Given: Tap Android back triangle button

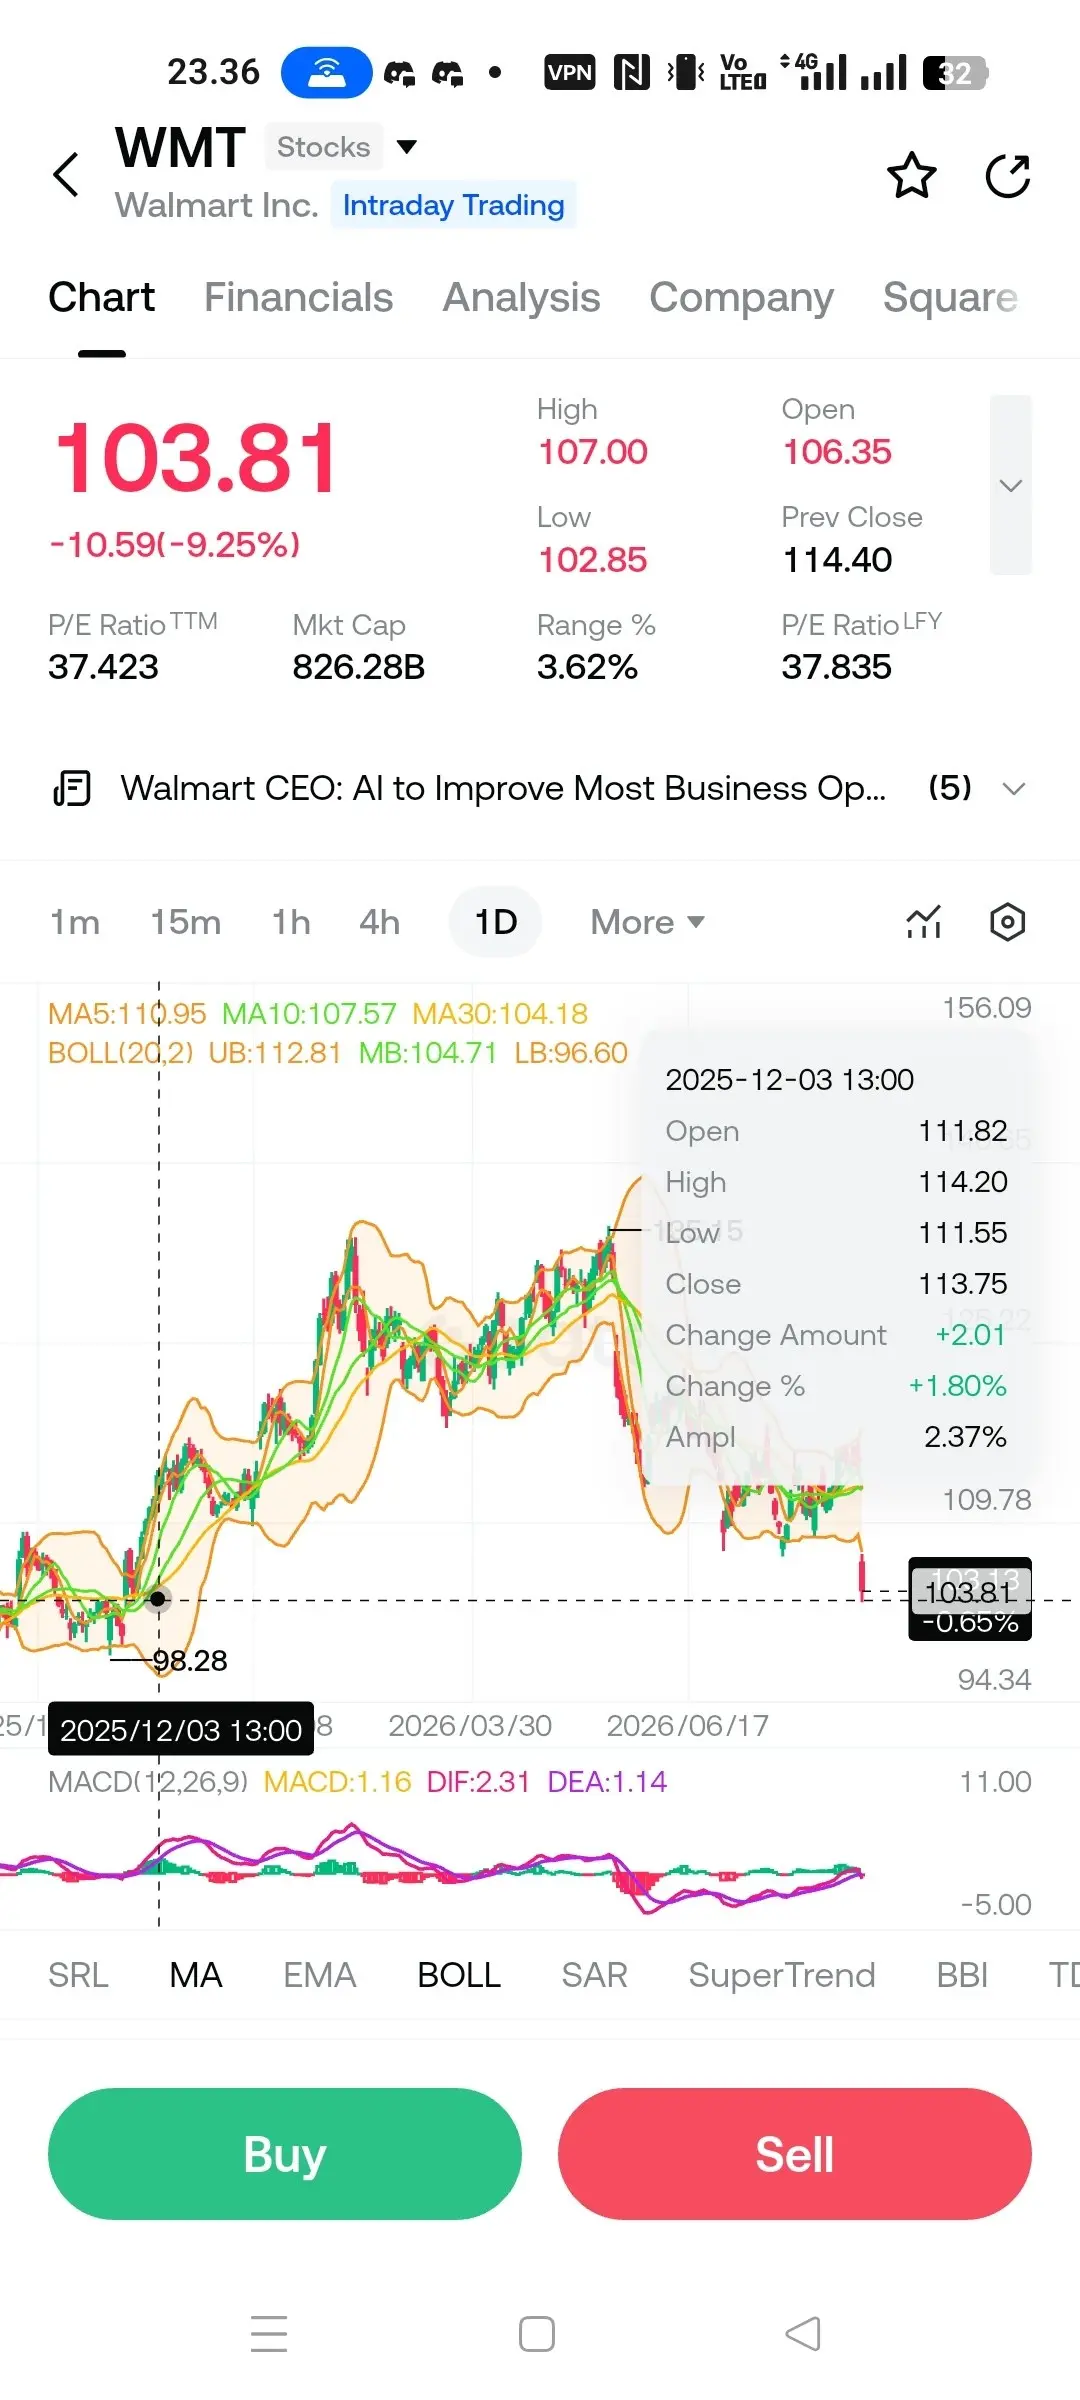Looking at the screenshot, I should [803, 2333].
